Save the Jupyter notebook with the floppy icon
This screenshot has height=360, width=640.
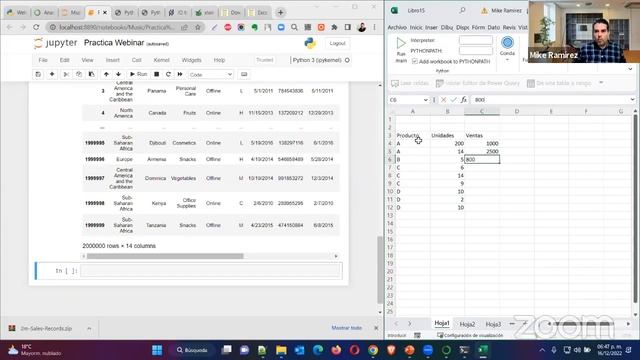[x=38, y=74]
